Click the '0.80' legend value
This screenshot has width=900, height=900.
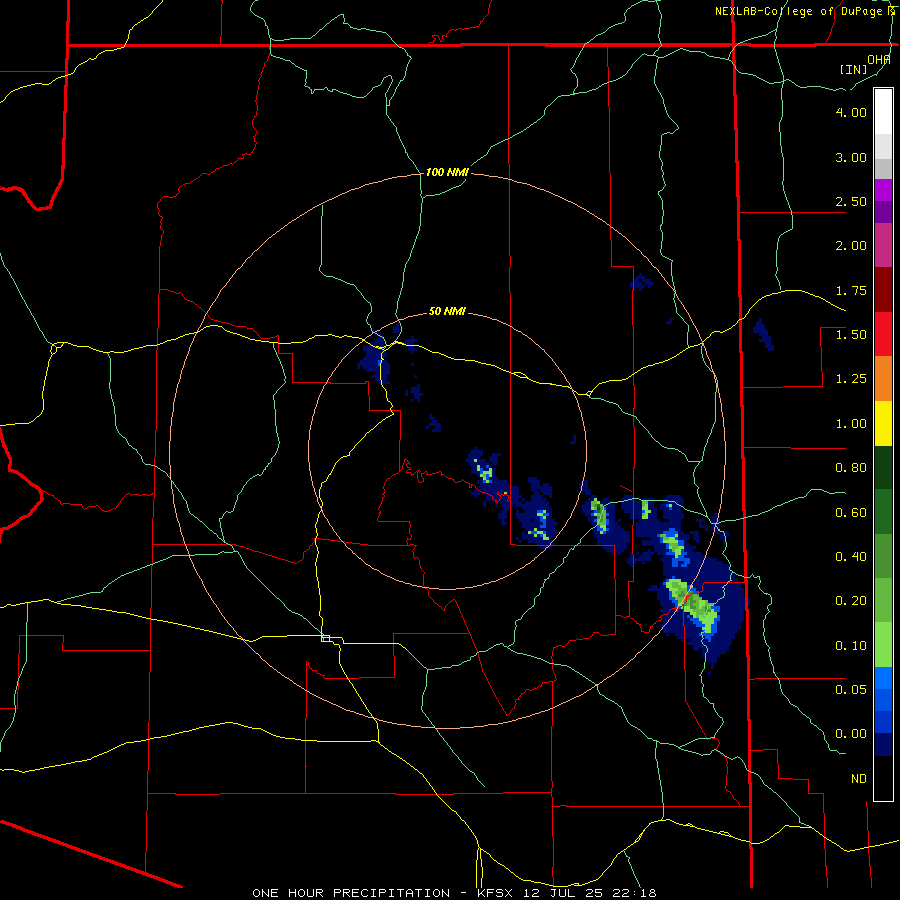(x=851, y=468)
